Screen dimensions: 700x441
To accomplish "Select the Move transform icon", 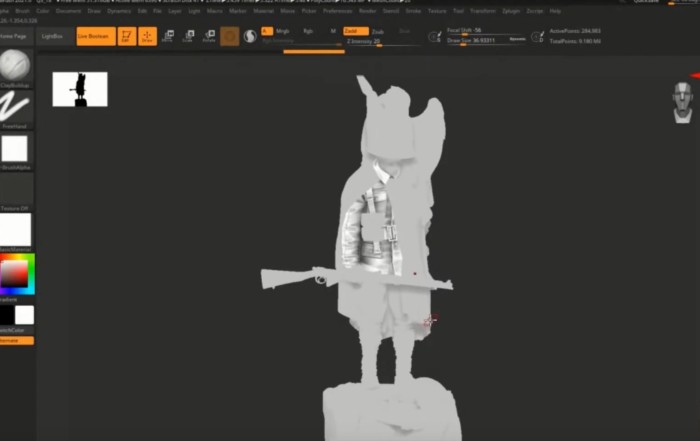I will click(x=167, y=36).
